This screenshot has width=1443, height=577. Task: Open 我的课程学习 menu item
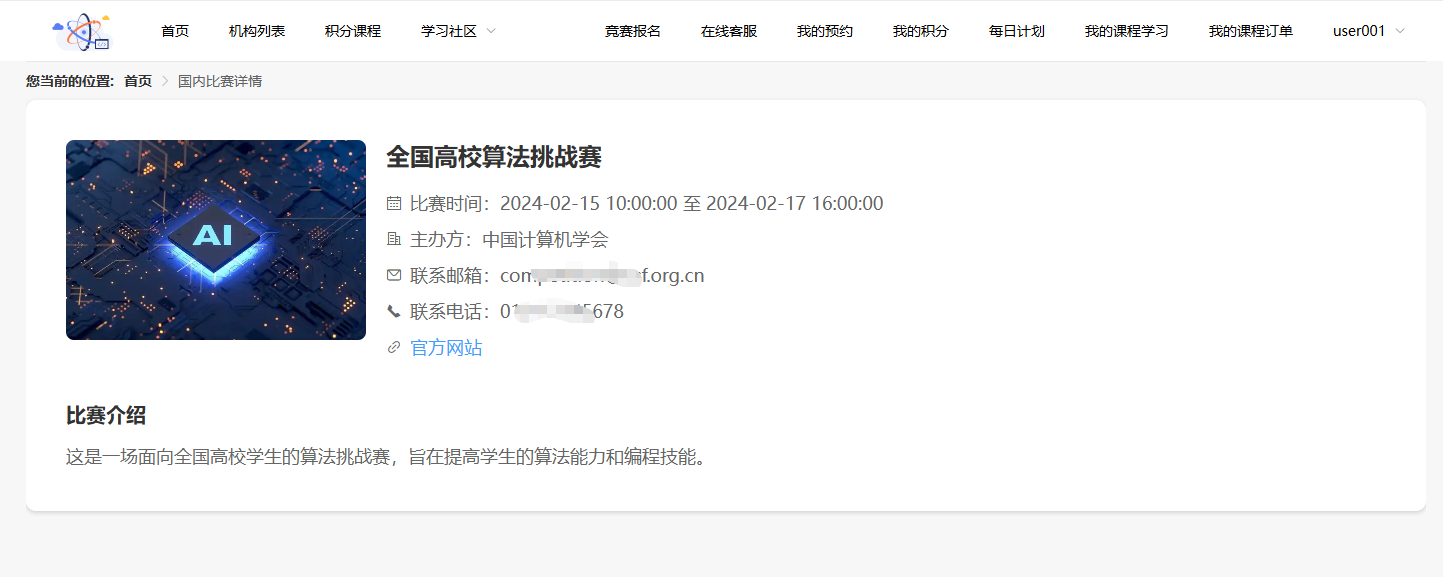(x=1127, y=31)
